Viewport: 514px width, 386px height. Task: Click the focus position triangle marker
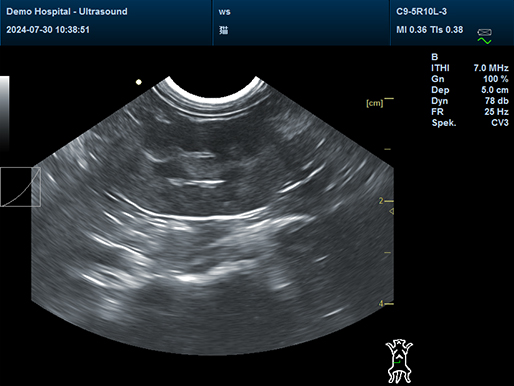(392, 211)
